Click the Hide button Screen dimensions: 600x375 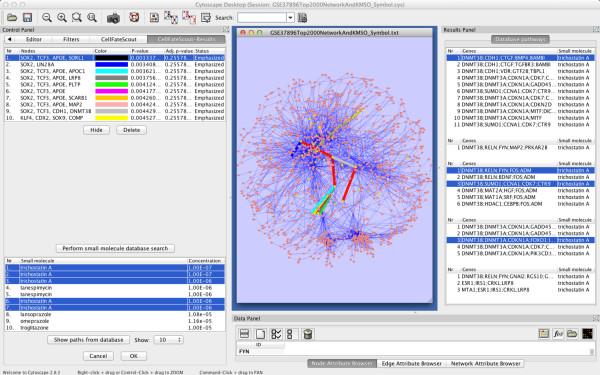tap(96, 130)
